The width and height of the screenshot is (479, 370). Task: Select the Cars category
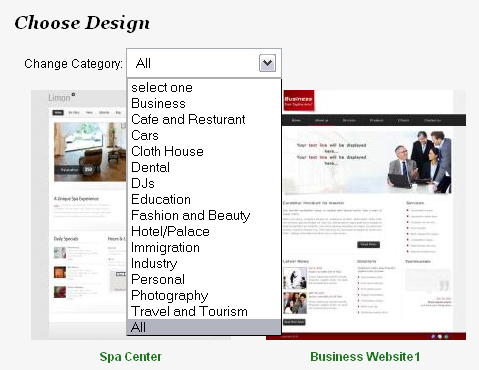point(204,136)
